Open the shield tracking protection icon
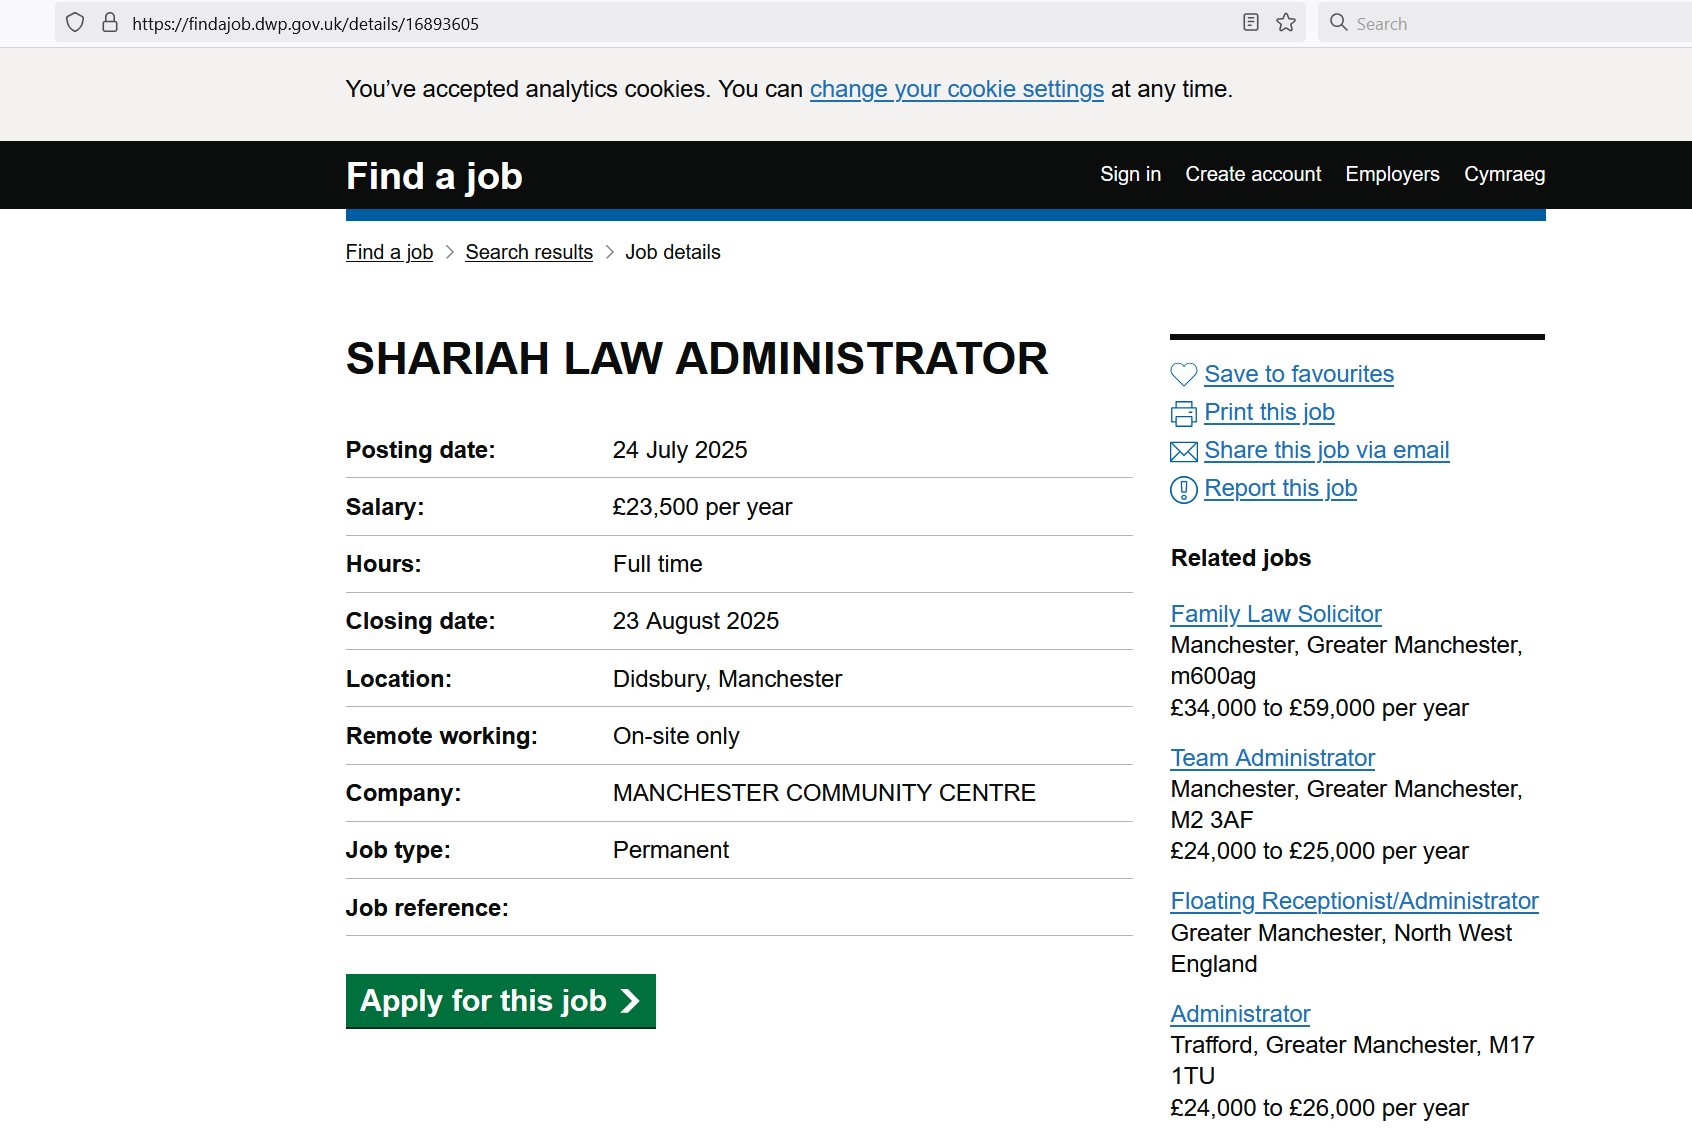1692x1140 pixels. click(x=75, y=23)
